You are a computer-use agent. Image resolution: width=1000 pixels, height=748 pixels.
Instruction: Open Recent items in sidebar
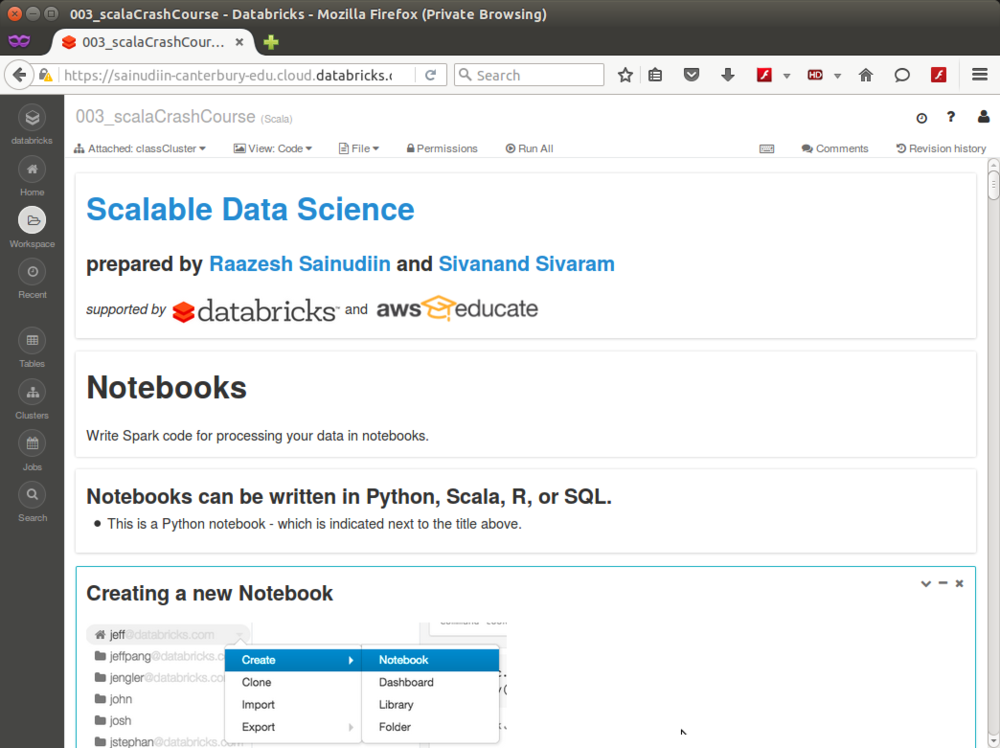point(32,272)
